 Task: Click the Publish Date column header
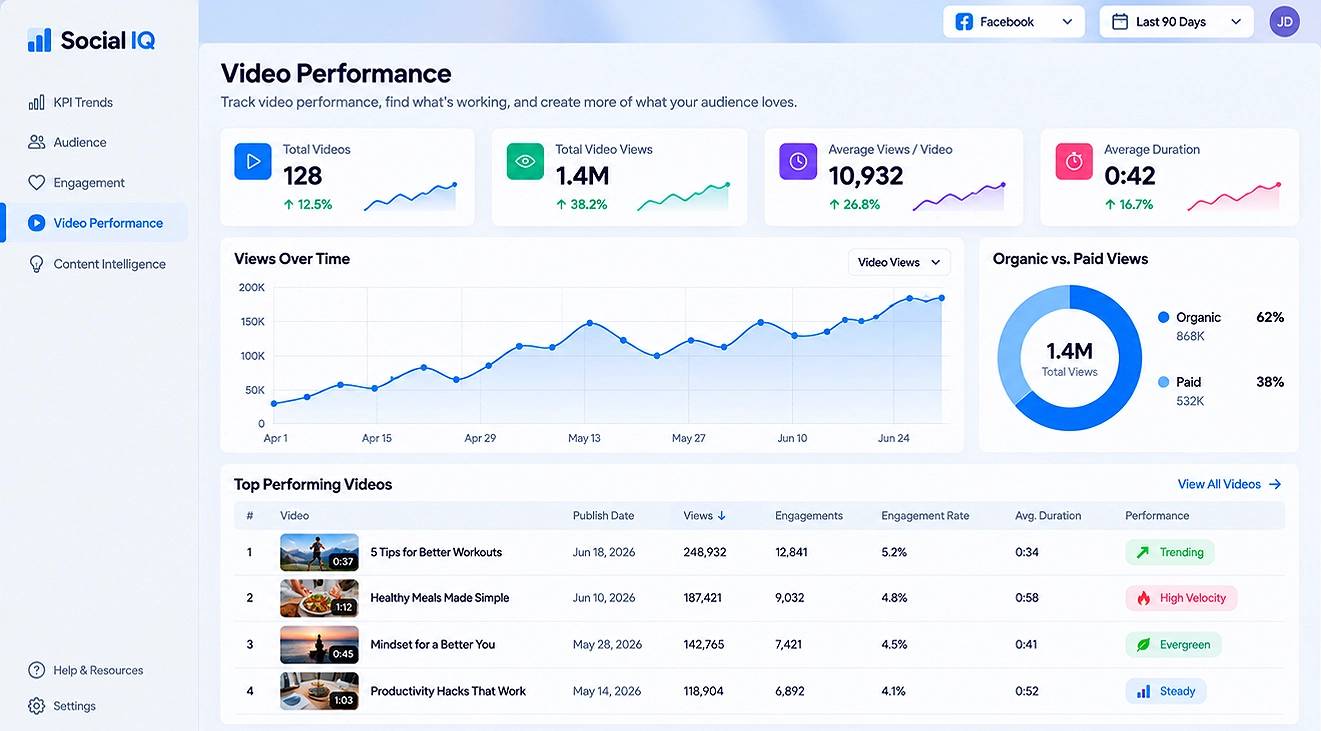[x=603, y=516]
